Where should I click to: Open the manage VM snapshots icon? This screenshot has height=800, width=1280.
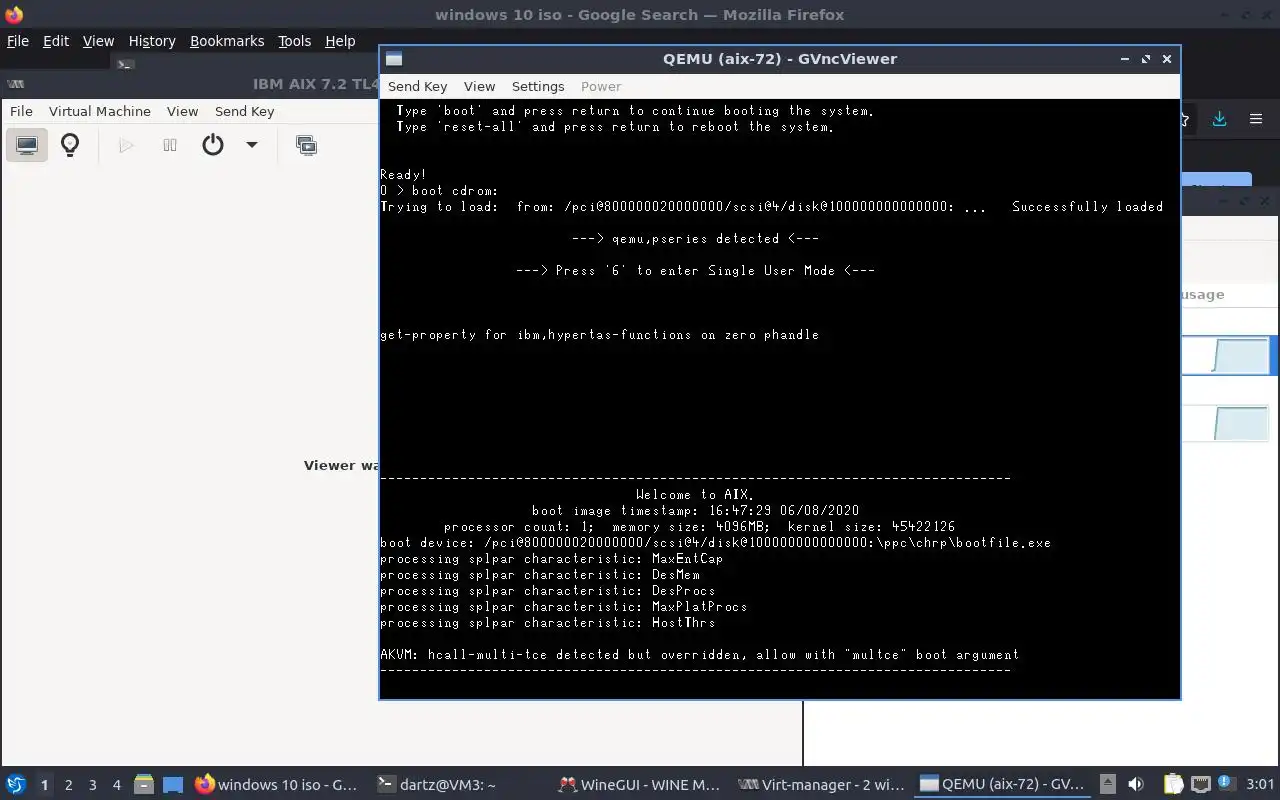(x=306, y=145)
